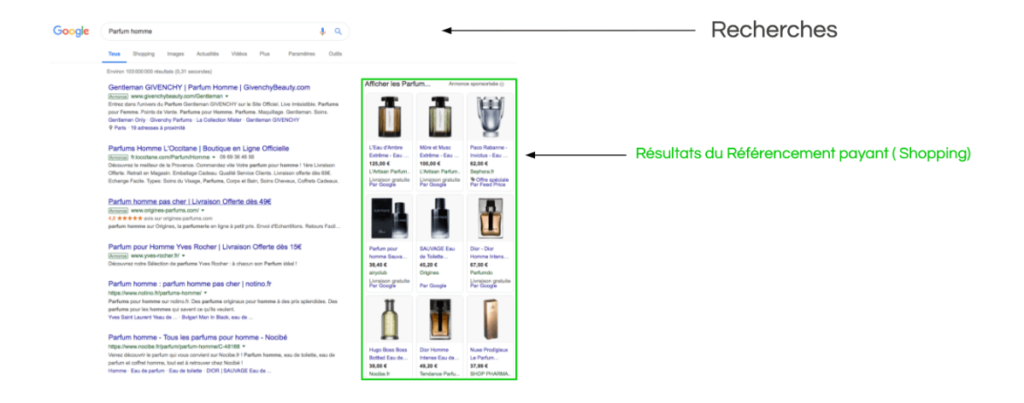The width and height of the screenshot is (1024, 403).
Task: Expand dropdown arrow next to origines-parfums.com URL
Action: (203, 211)
